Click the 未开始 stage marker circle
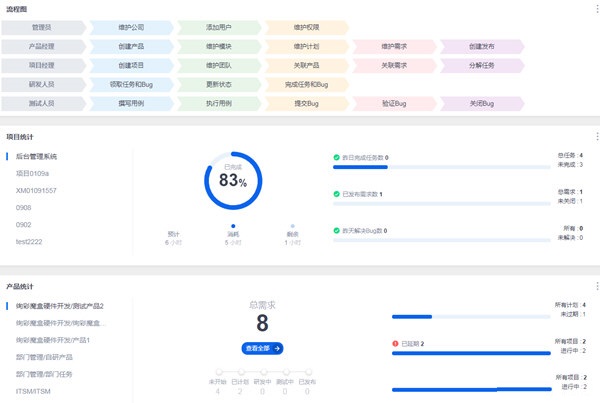 point(219,372)
